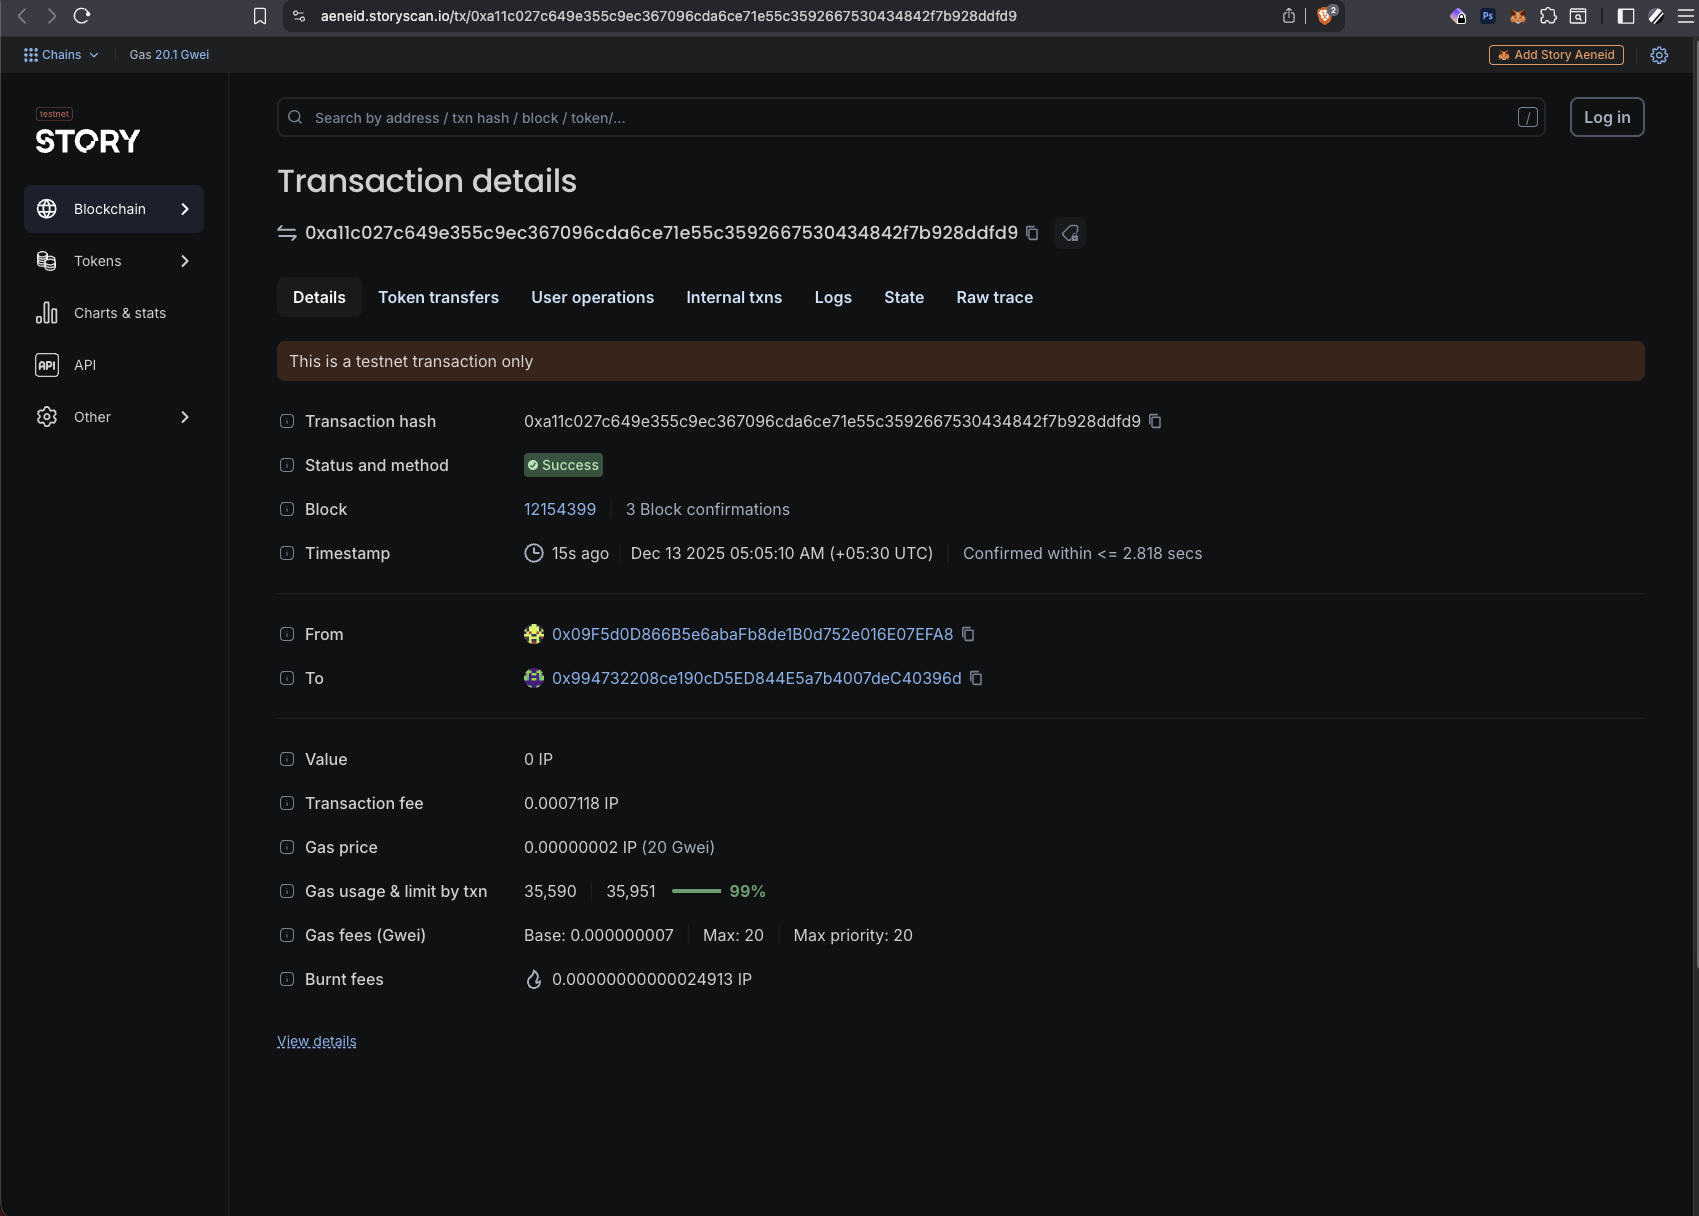Open the From address 0x09F5d0D8... link
This screenshot has height=1216, width=1699.
(x=753, y=634)
